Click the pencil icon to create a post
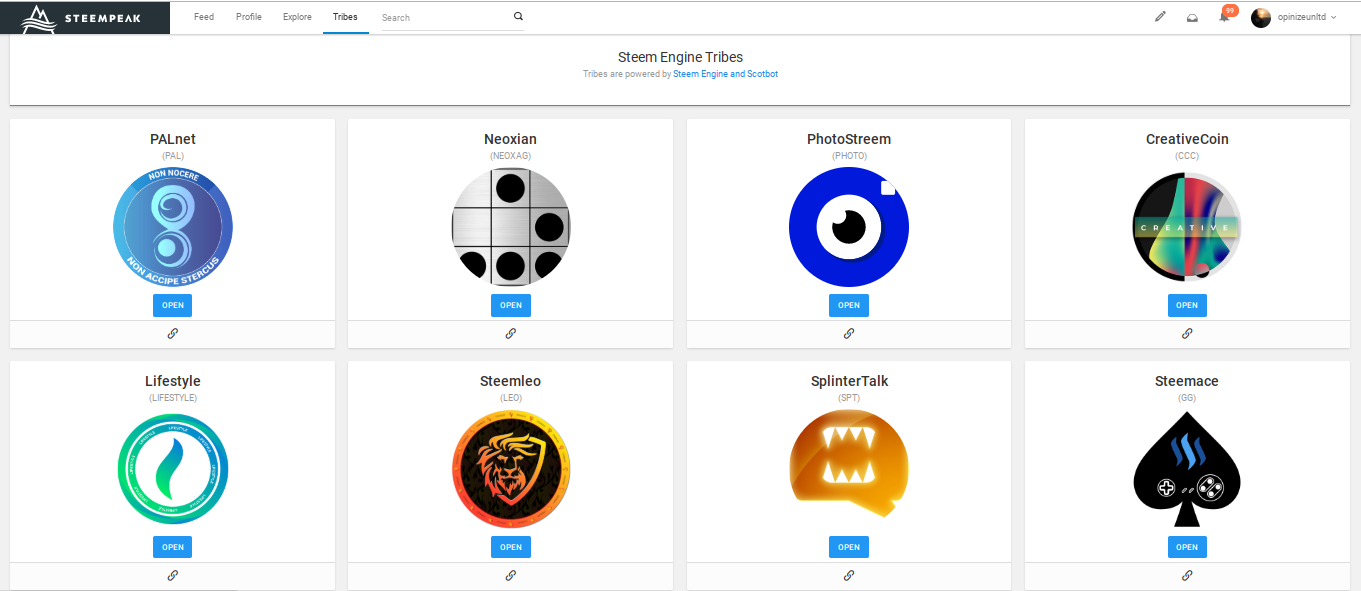Image resolution: width=1361 pixels, height=591 pixels. 1159,17
